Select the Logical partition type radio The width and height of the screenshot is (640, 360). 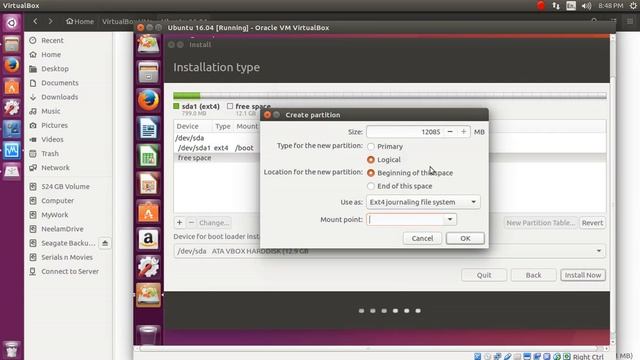pyautogui.click(x=371, y=160)
